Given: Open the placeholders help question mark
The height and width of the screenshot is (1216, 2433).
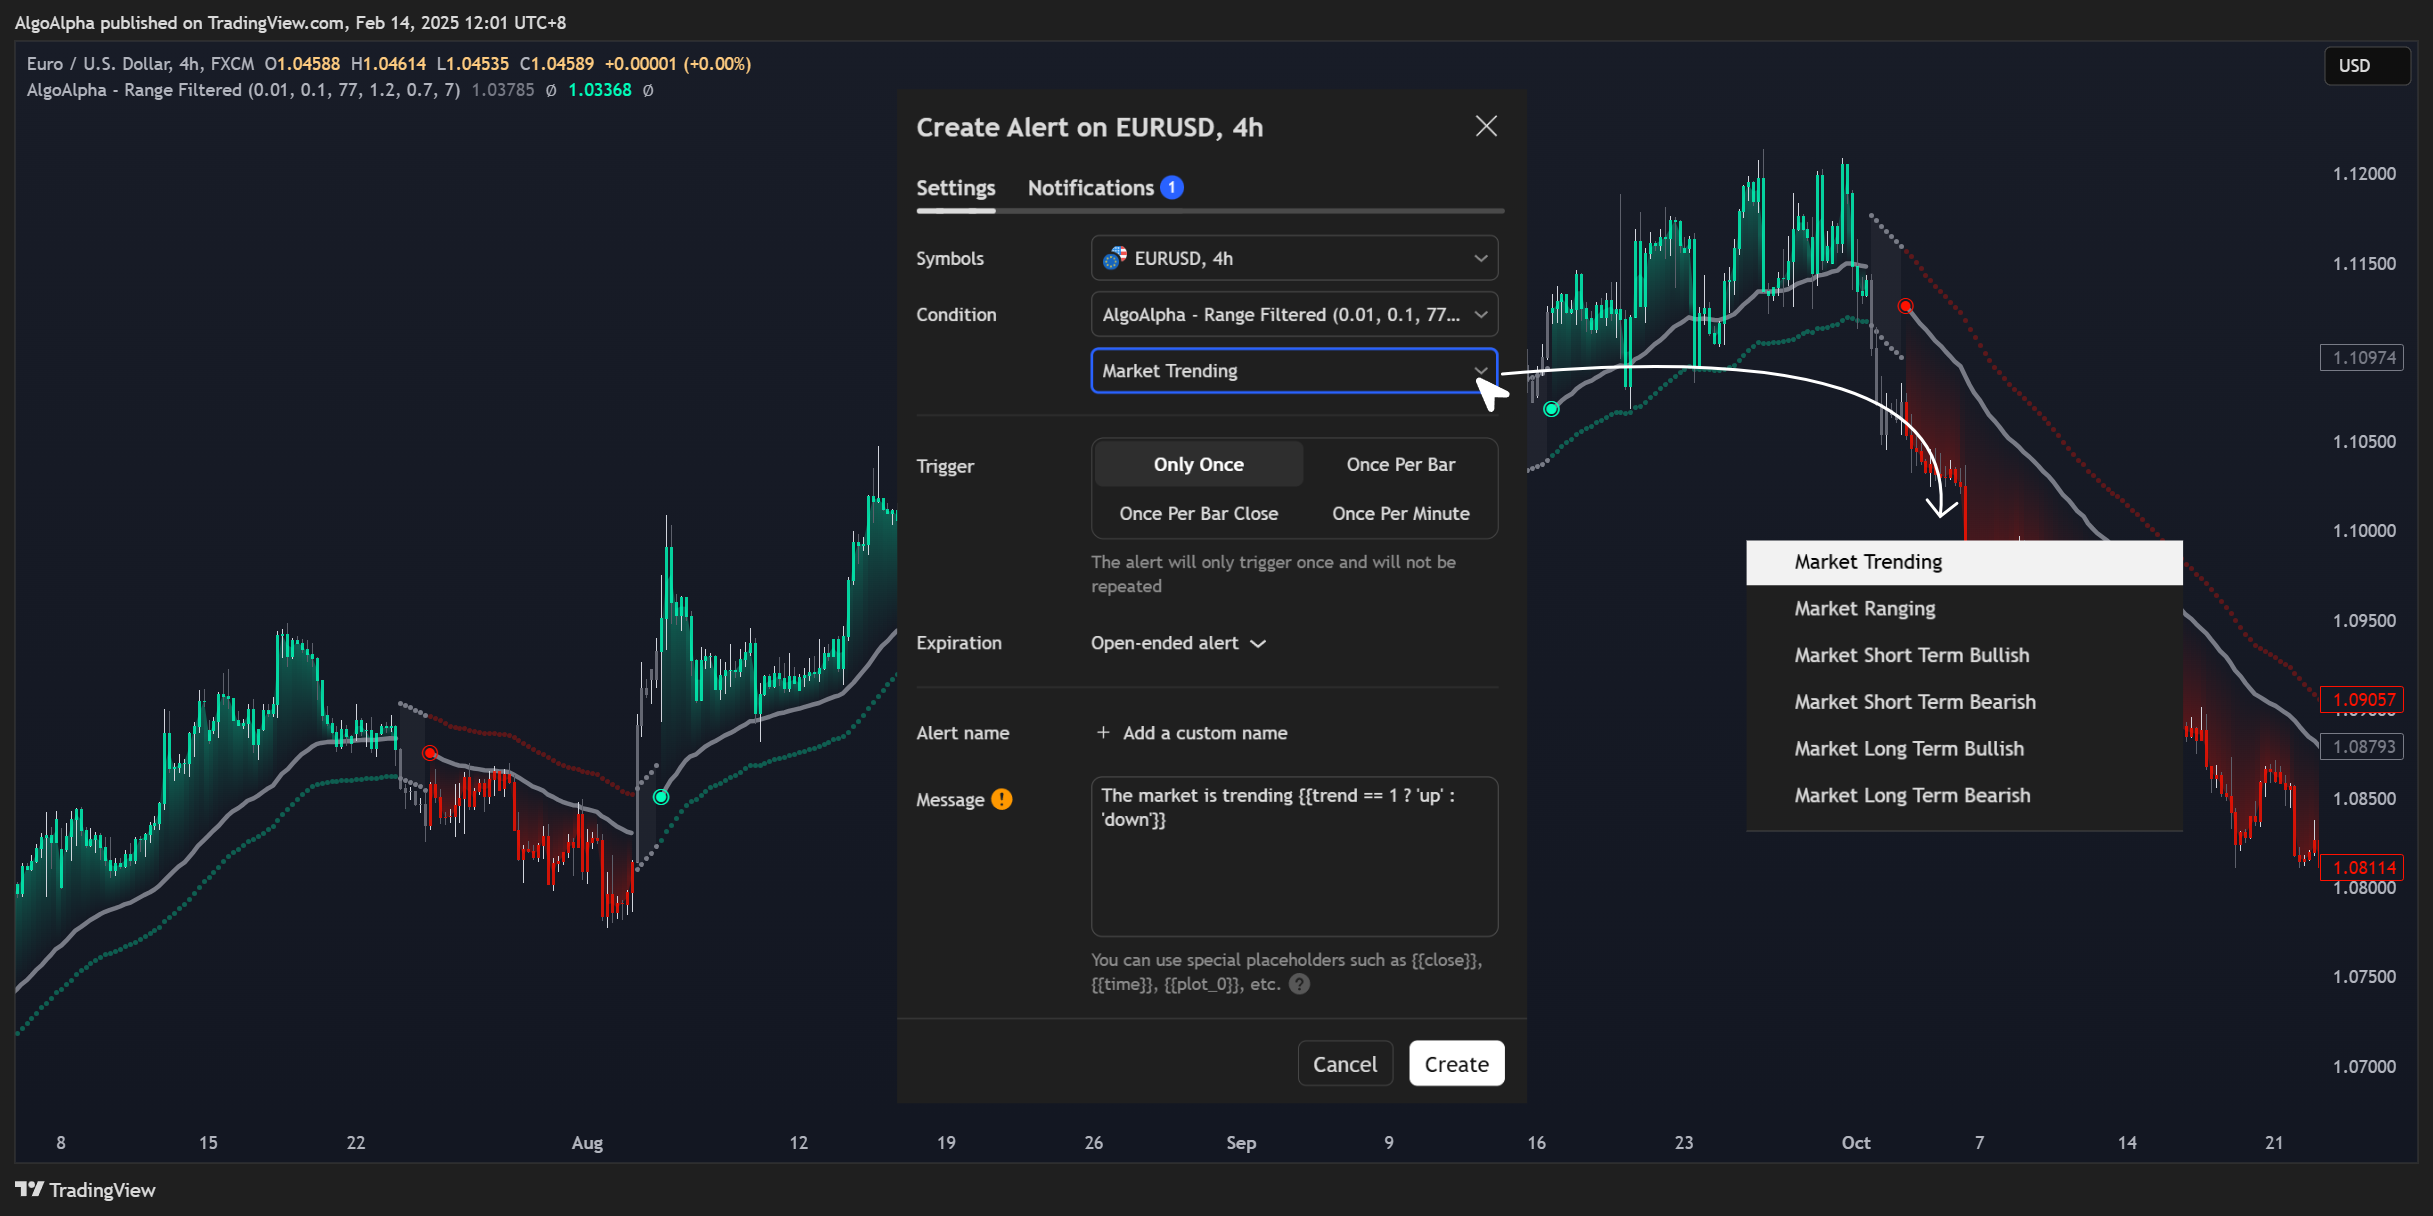Looking at the screenshot, I should tap(1299, 984).
